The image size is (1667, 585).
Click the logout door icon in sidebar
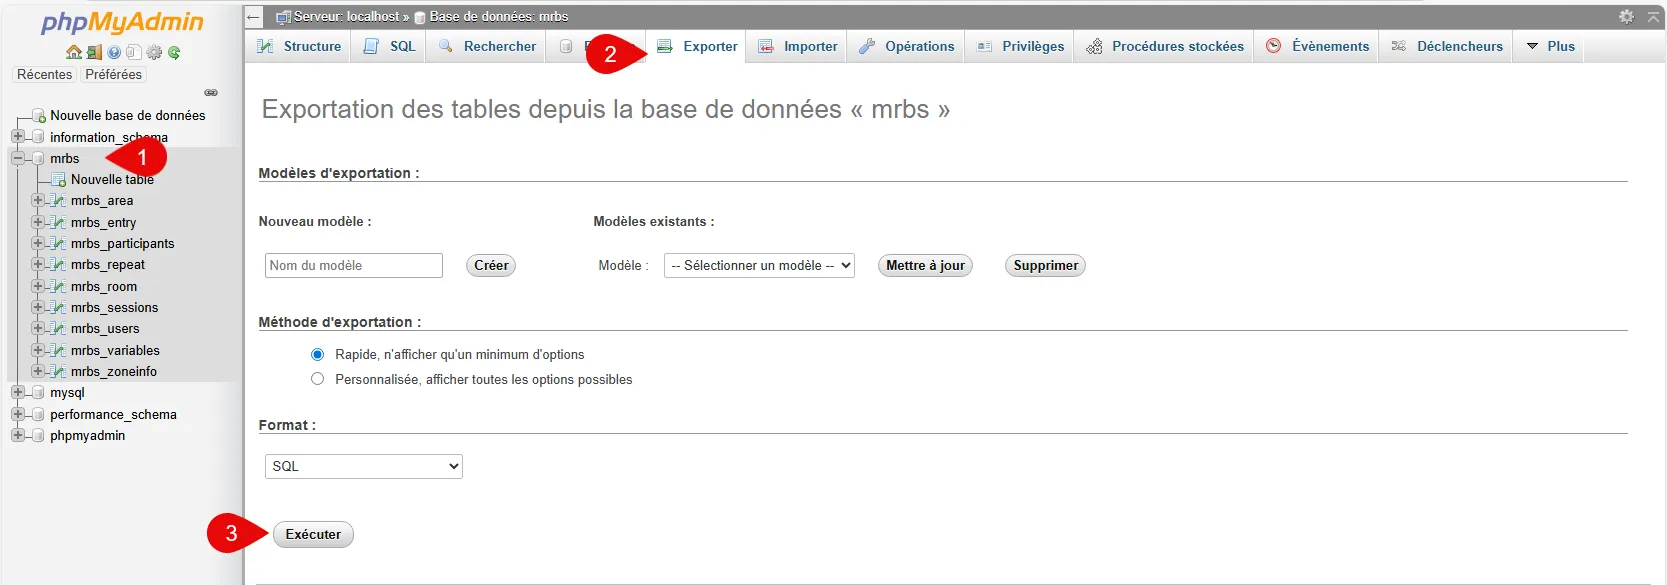[x=94, y=52]
